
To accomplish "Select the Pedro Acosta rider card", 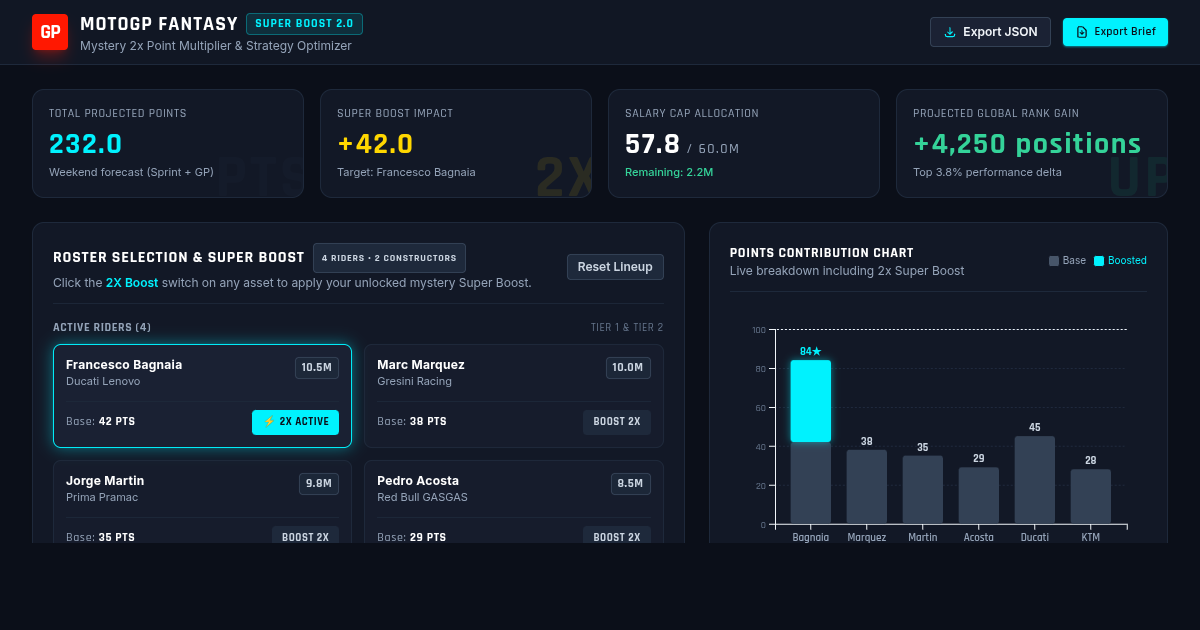I will coord(514,502).
